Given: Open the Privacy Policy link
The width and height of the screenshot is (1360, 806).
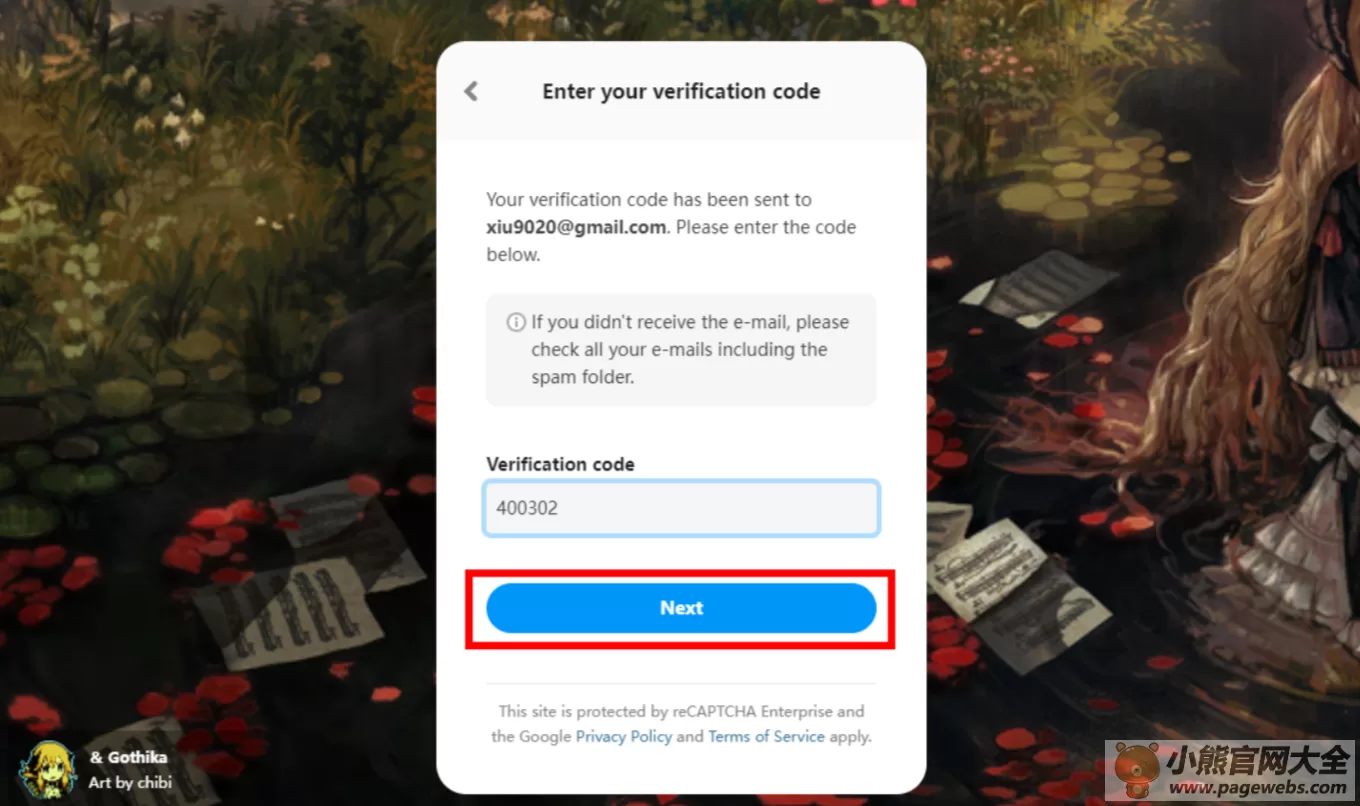Looking at the screenshot, I should point(624,736).
